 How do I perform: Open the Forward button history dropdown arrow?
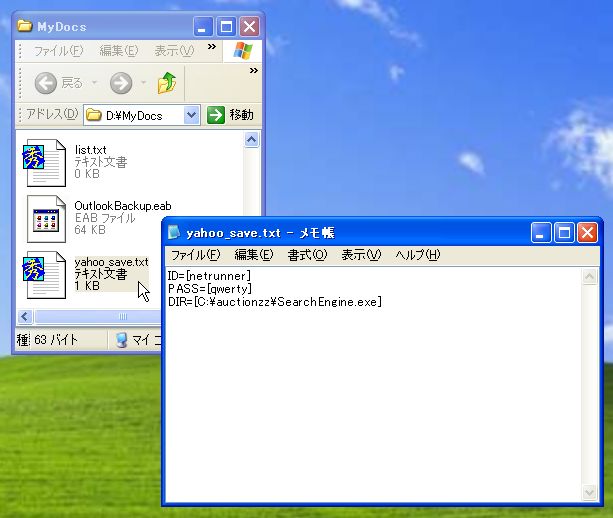[x=143, y=82]
